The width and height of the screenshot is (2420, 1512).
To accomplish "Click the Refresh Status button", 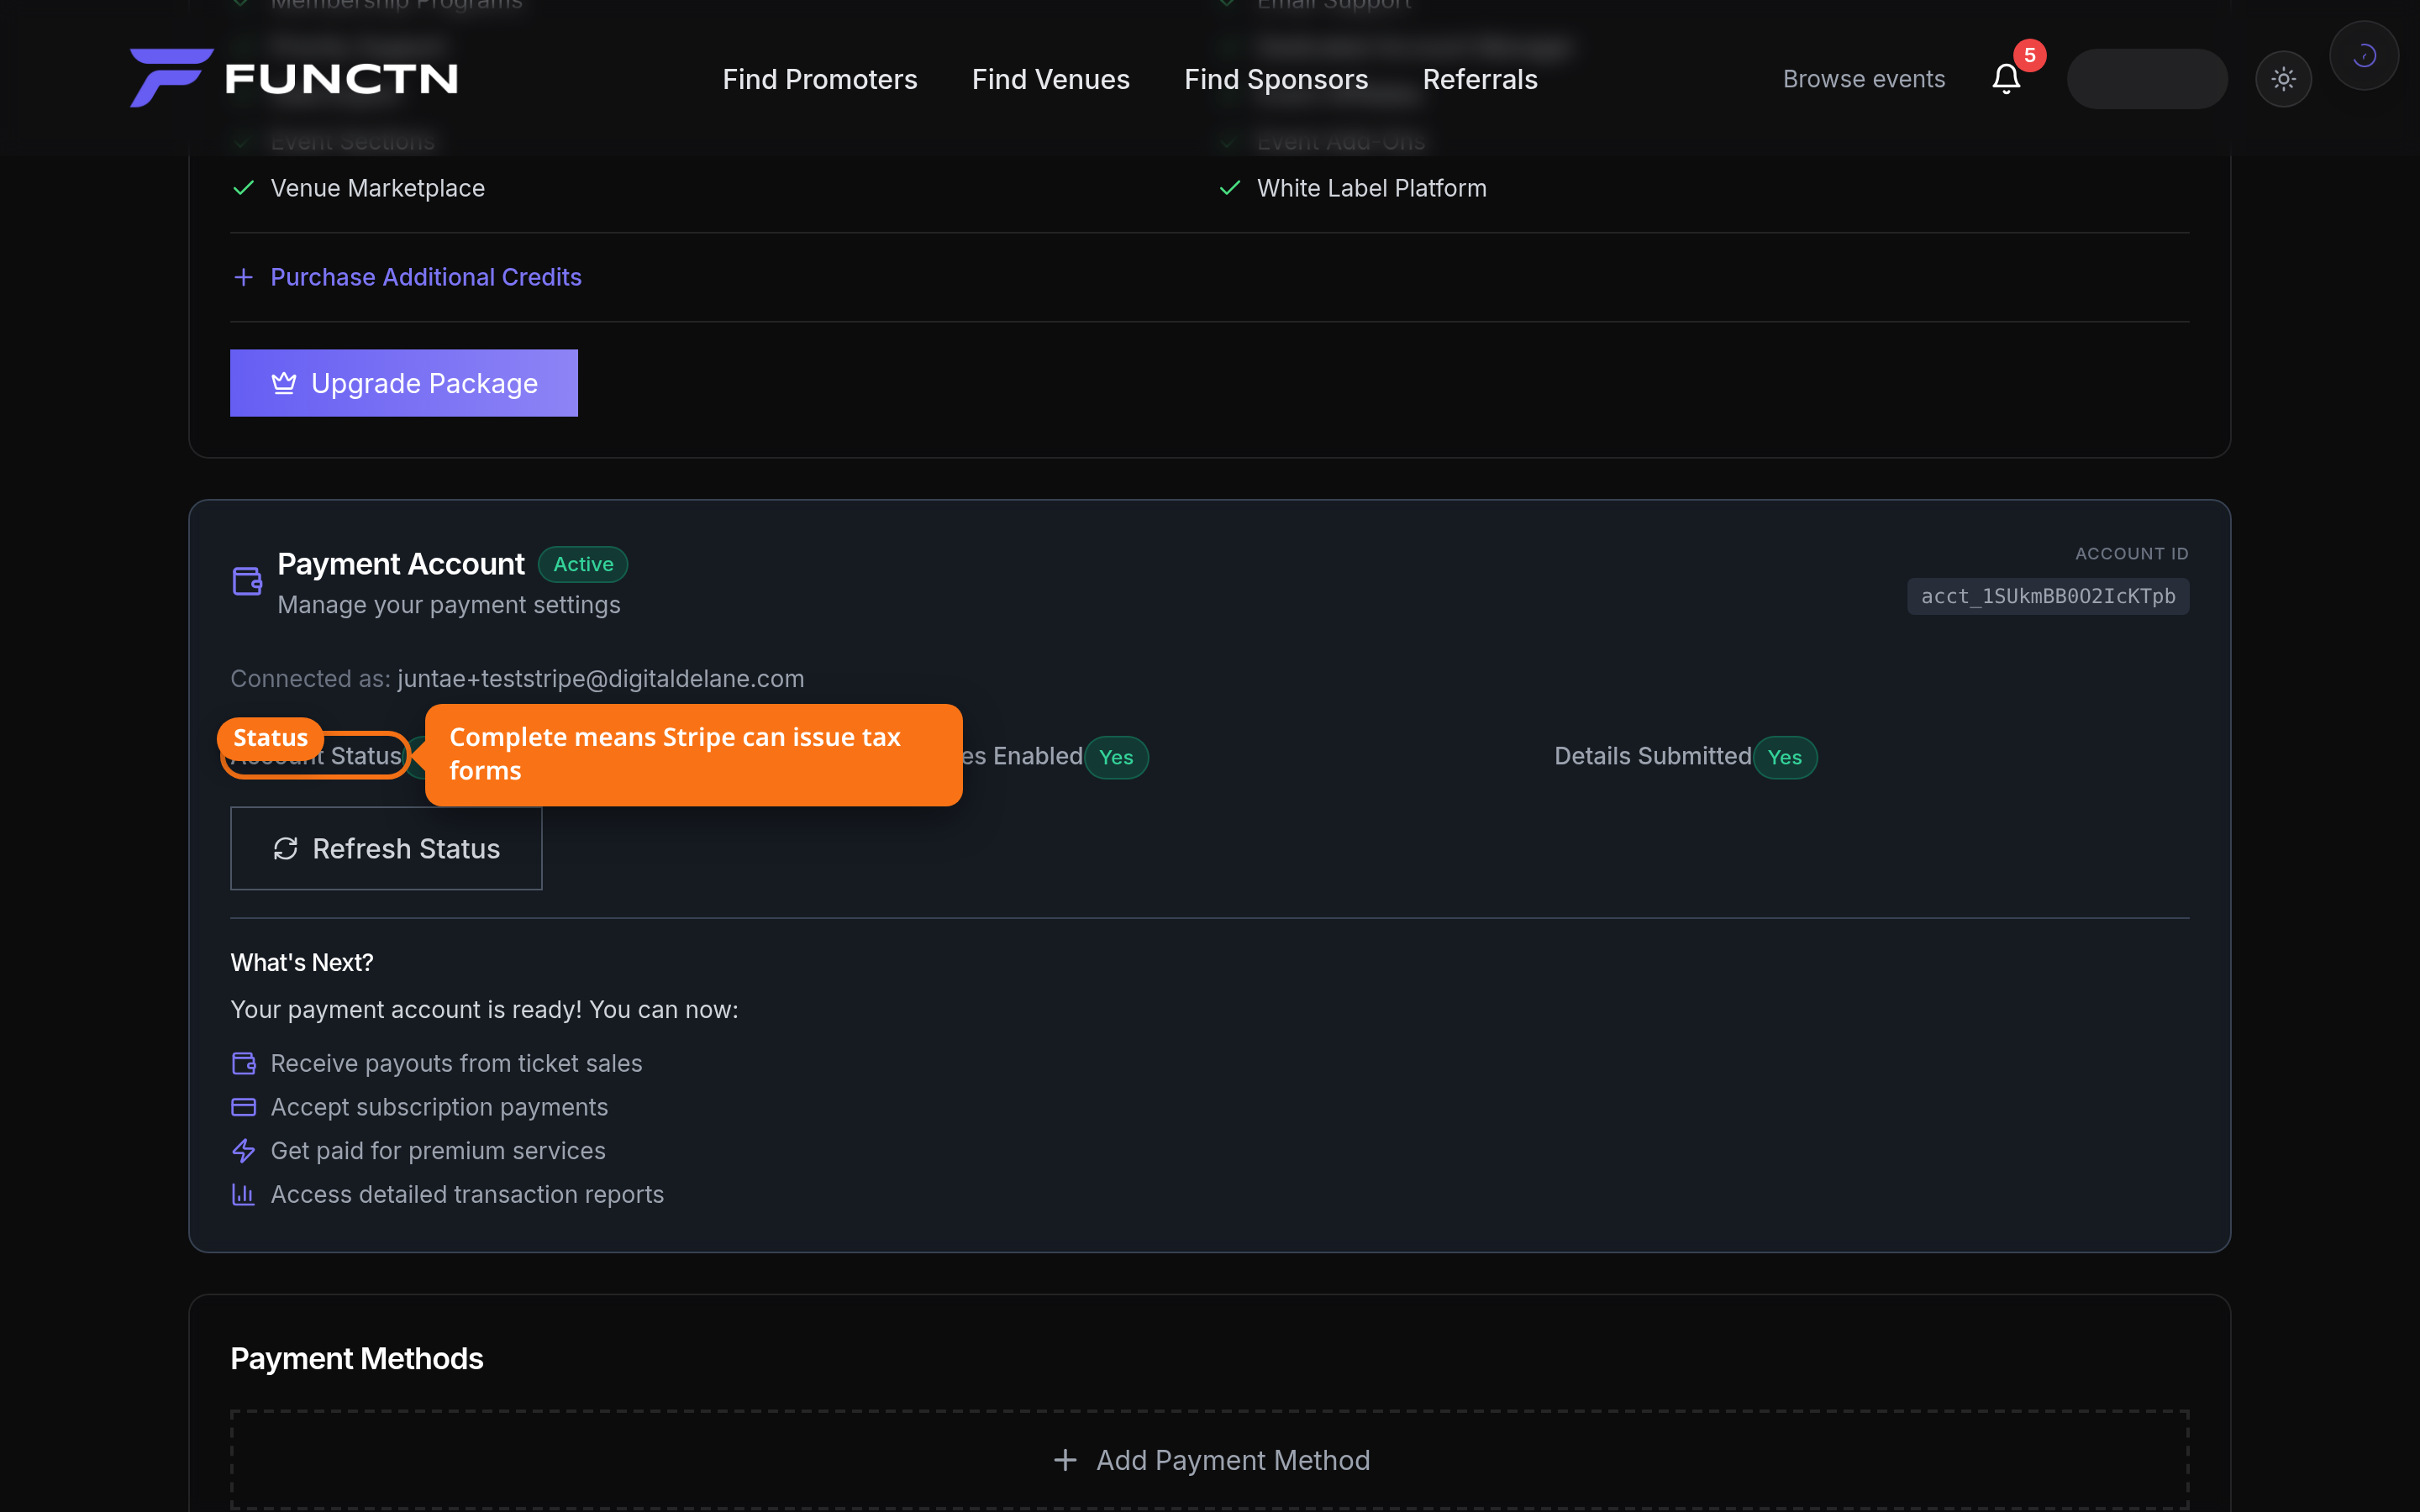I will coord(386,848).
